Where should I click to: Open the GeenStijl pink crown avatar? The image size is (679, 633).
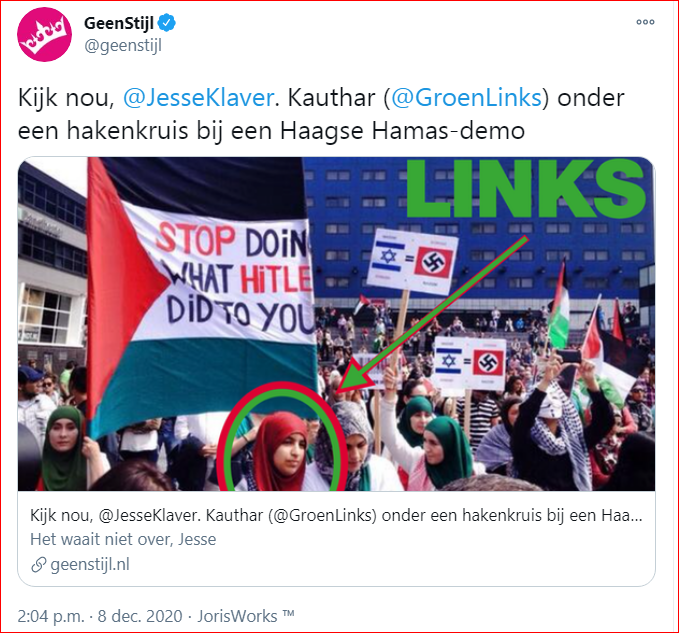(x=44, y=34)
